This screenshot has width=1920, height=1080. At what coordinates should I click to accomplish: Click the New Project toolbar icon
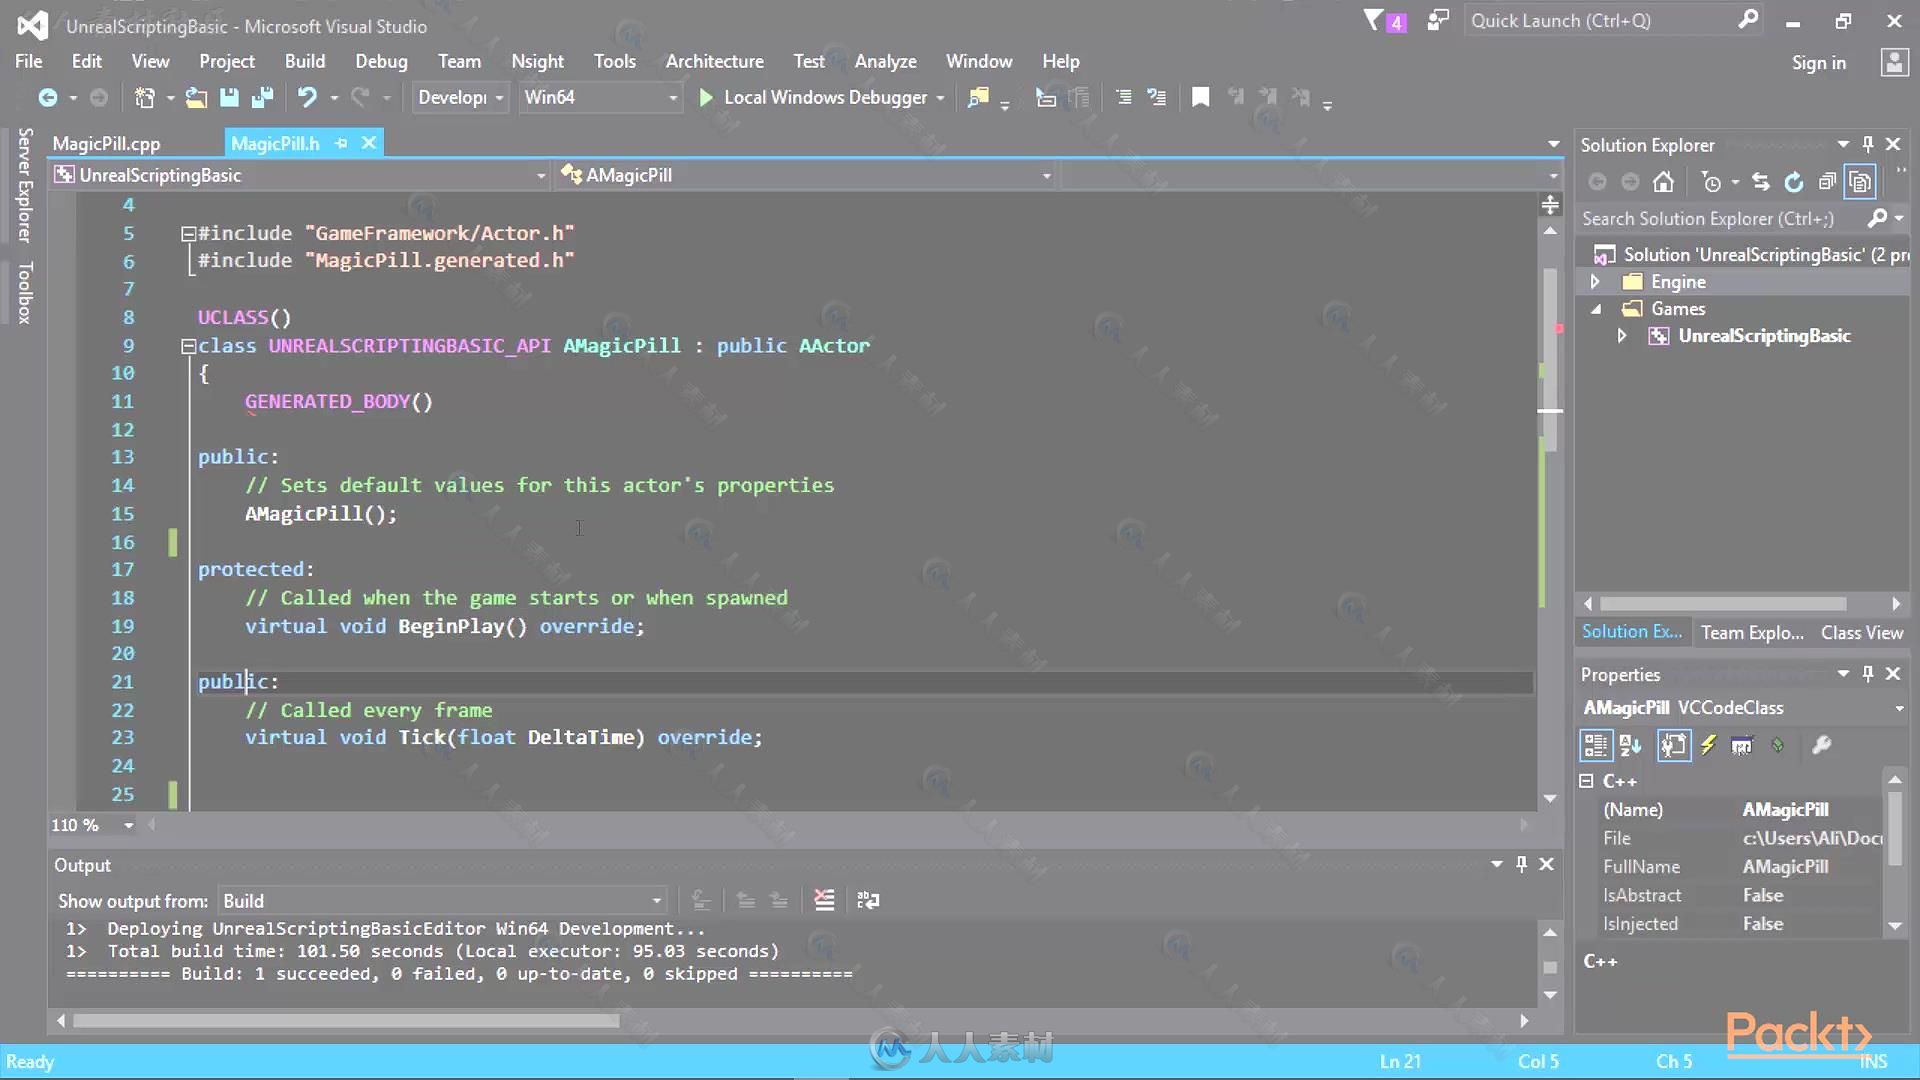(145, 97)
